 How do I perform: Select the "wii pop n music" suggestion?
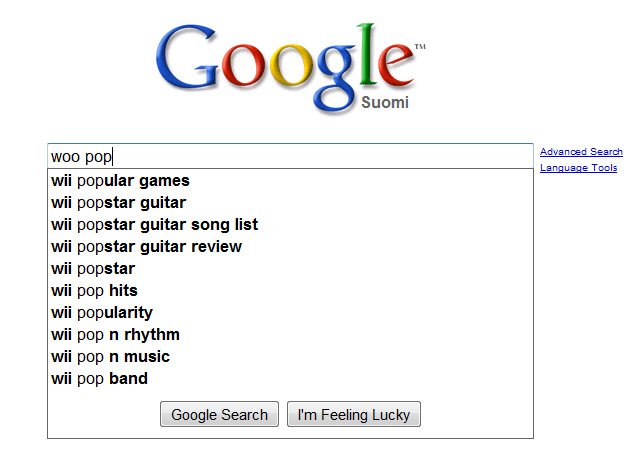110,357
